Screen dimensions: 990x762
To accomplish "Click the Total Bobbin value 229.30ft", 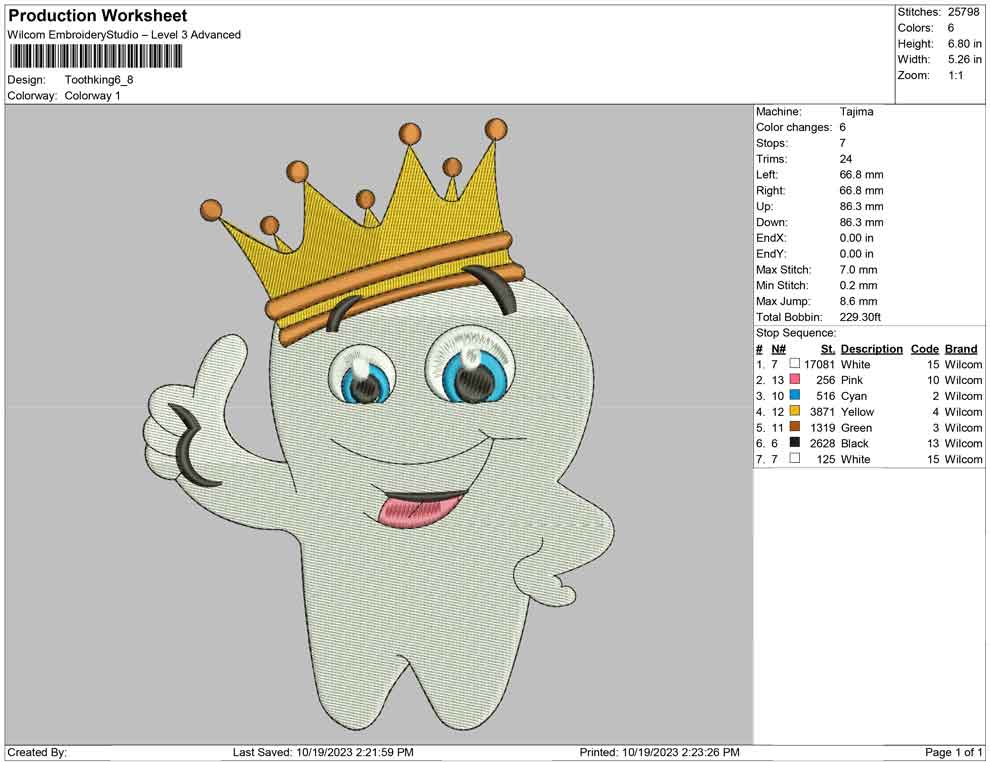I will [860, 317].
